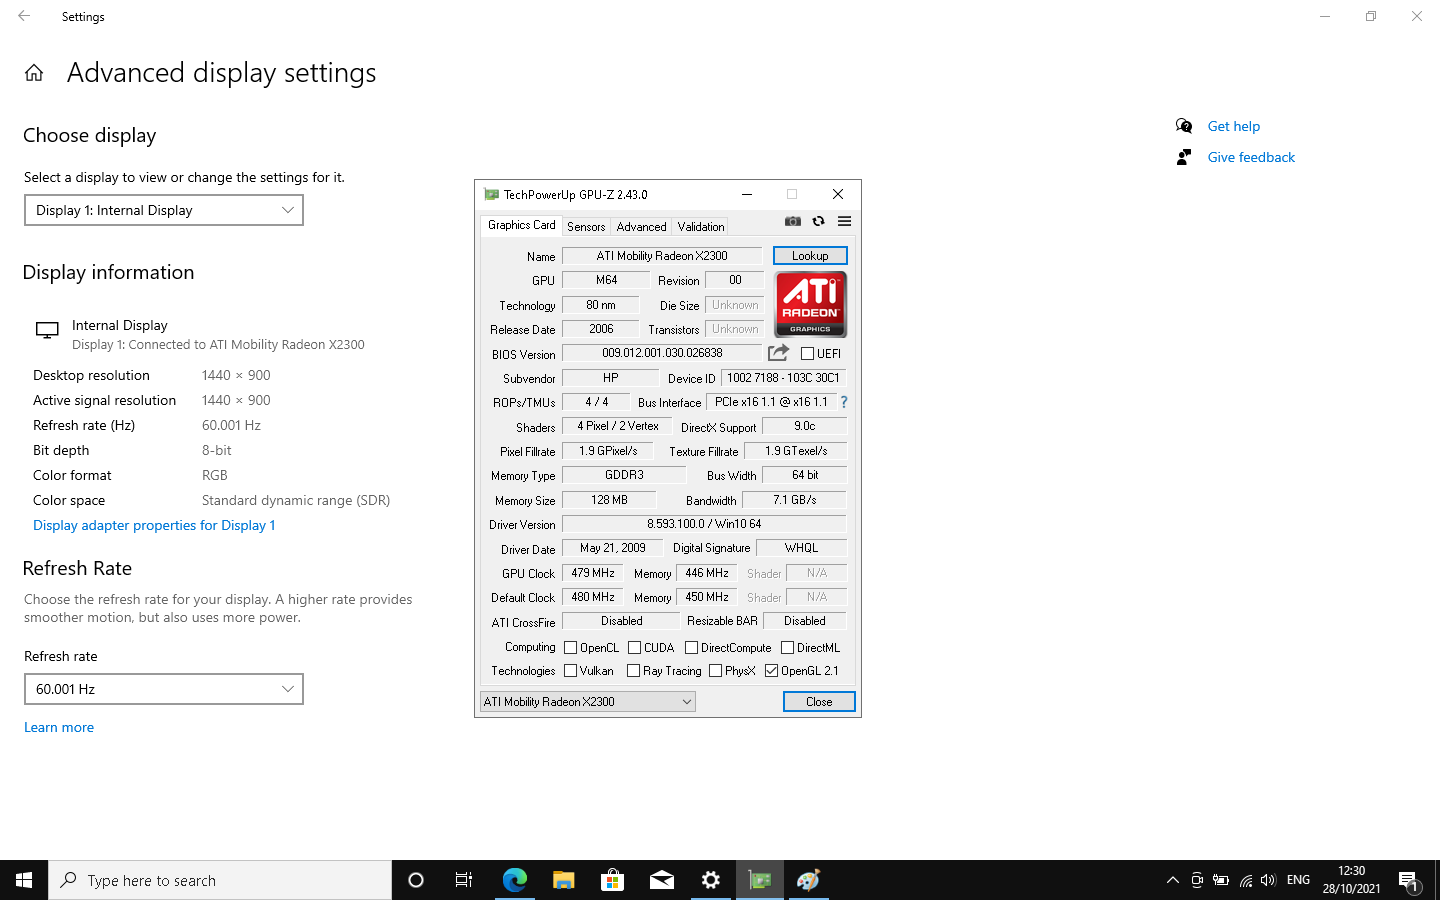The width and height of the screenshot is (1440, 900).
Task: Toggle the Ray Tracing checkbox
Action: point(633,671)
